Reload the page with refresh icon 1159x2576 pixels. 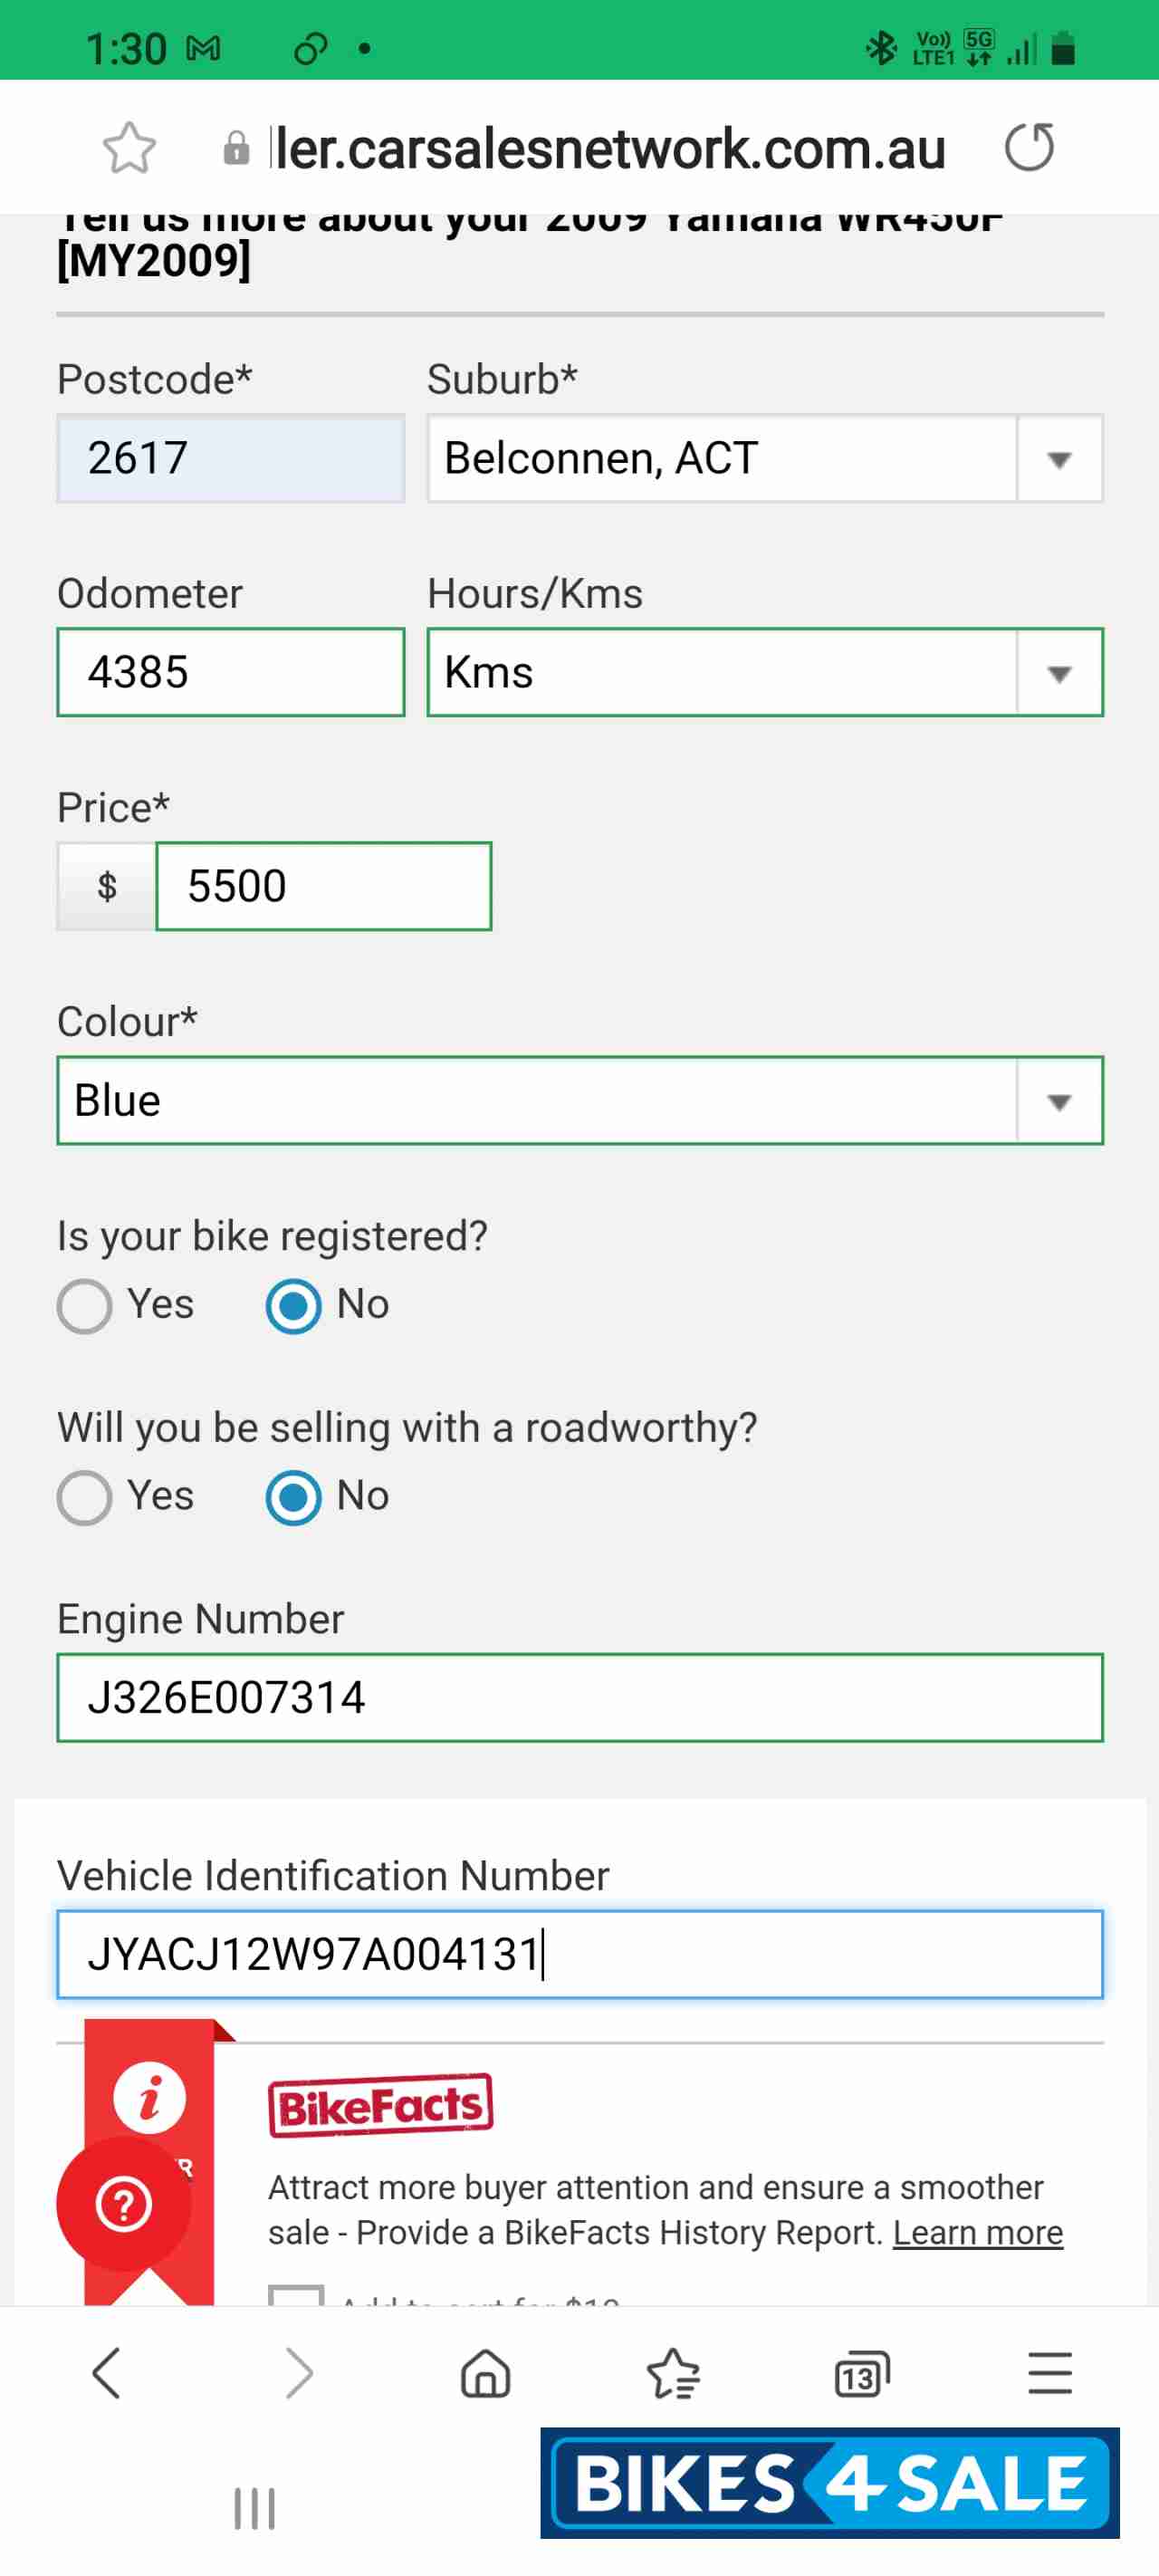(x=1029, y=148)
